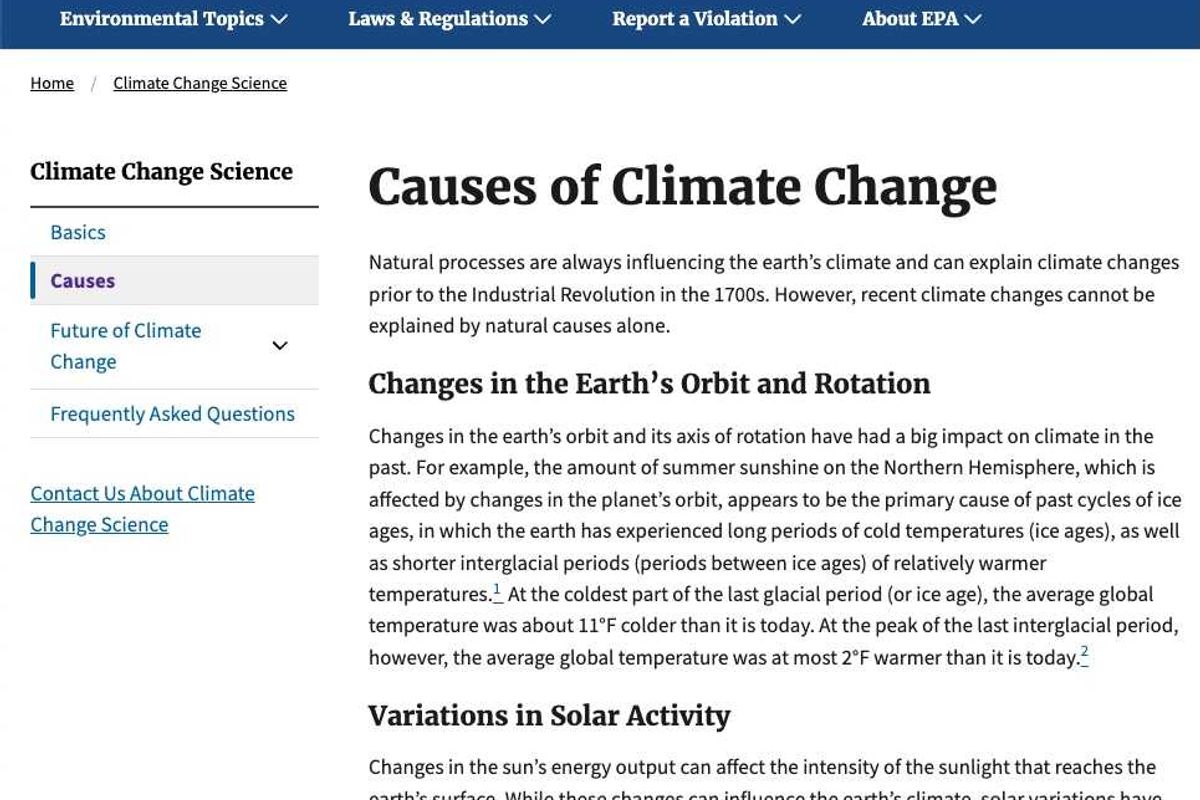
Task: Select the Causes sidebar item
Action: point(81,280)
